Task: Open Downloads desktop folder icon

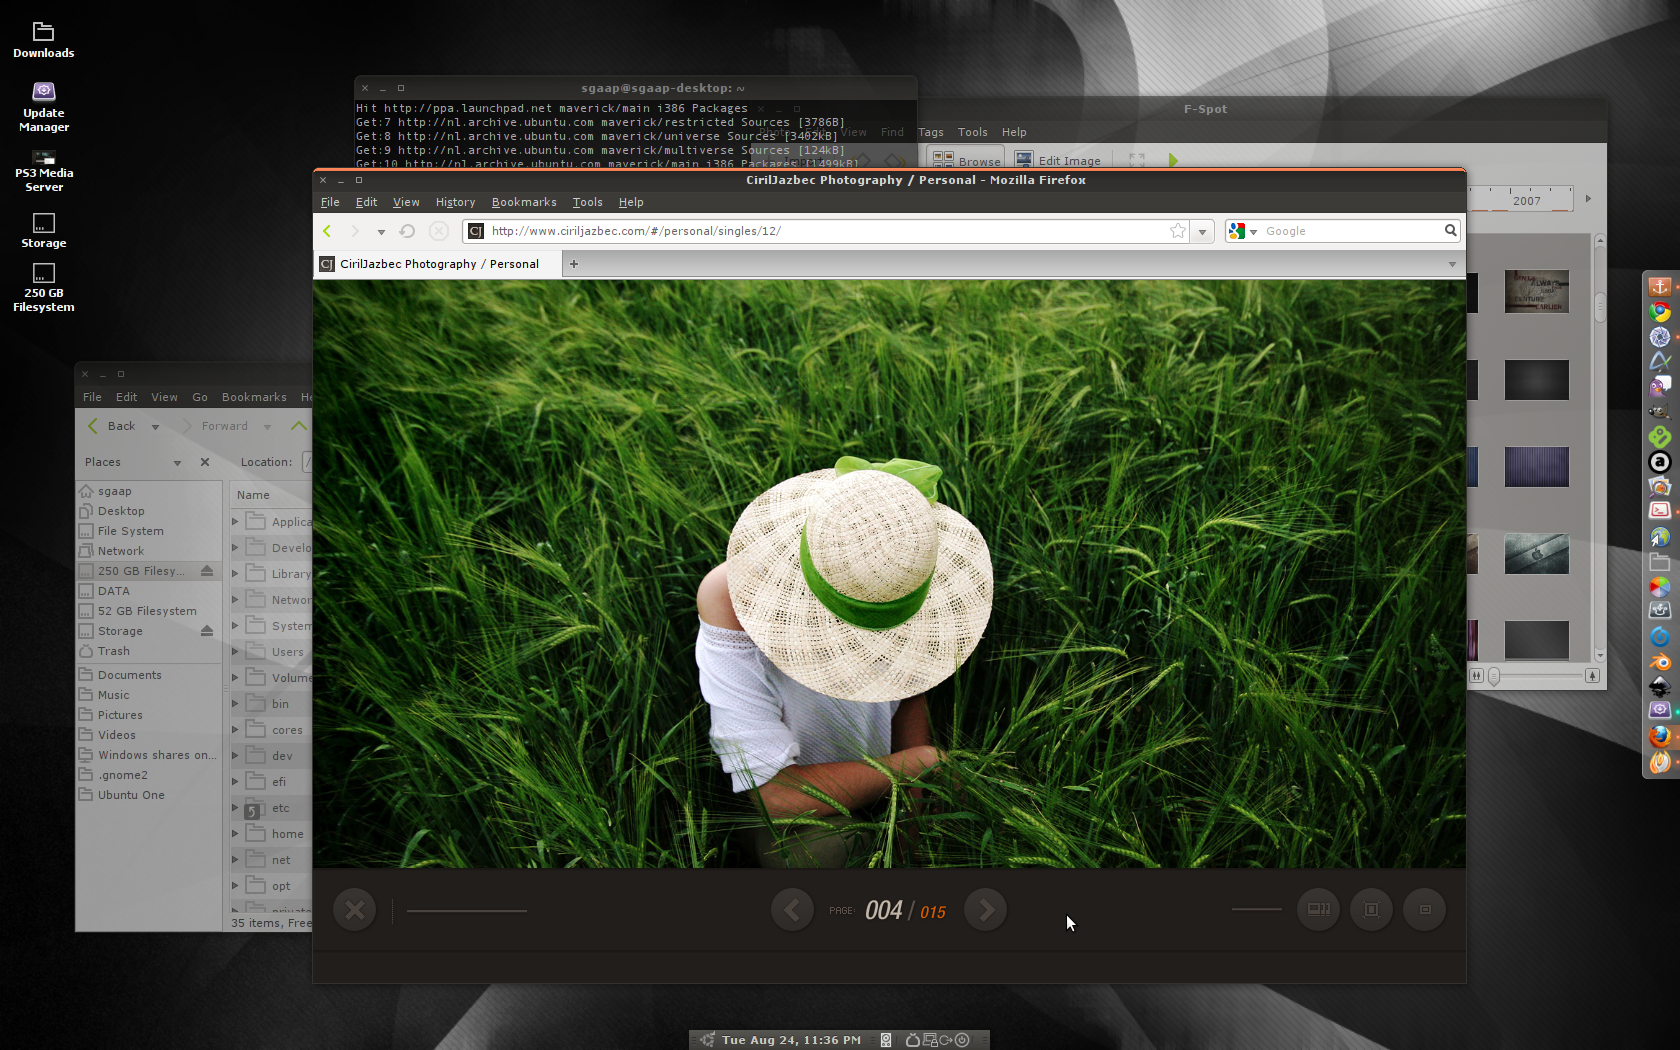Action: tap(43, 40)
